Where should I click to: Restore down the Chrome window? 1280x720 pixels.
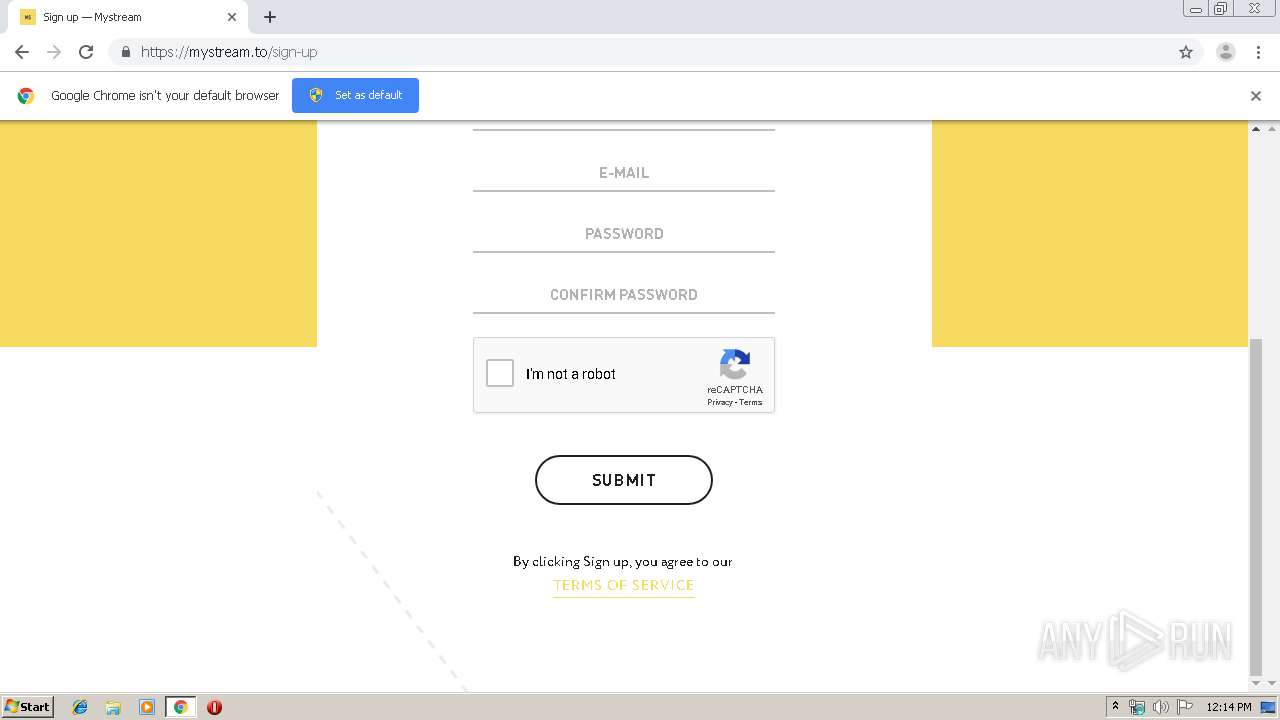[x=1221, y=9]
